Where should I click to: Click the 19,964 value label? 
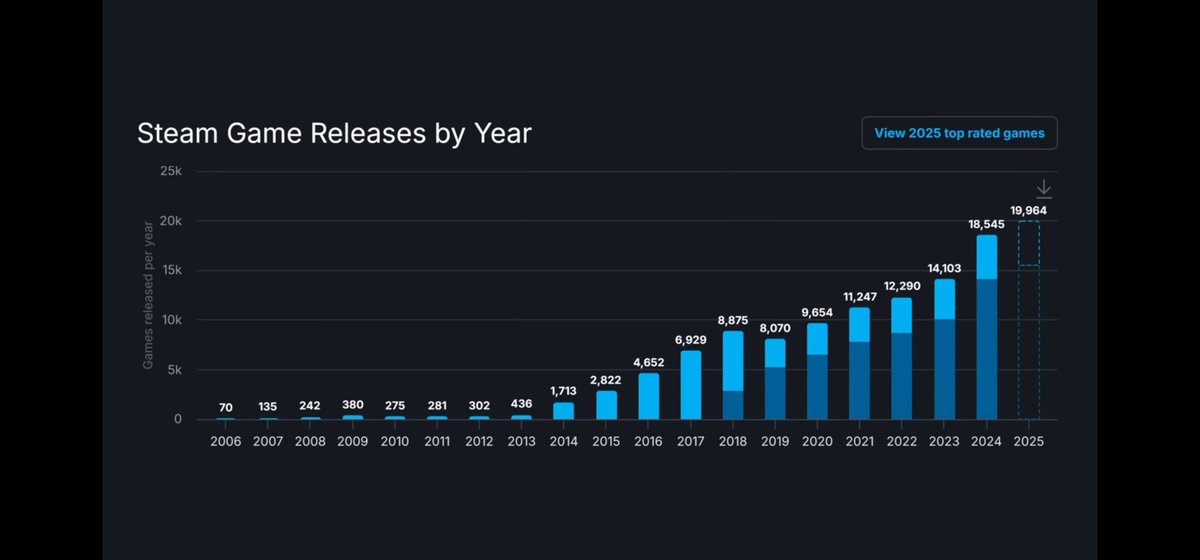pos(1029,210)
